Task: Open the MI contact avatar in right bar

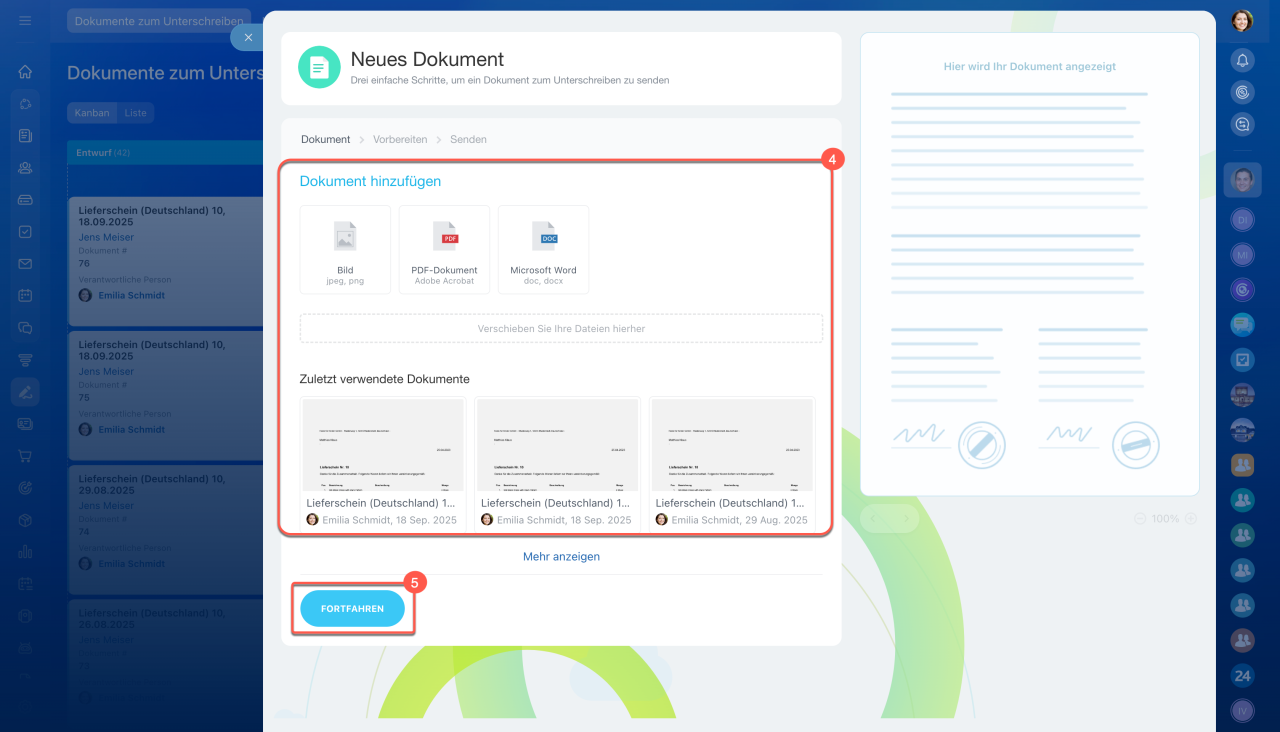Action: [1242, 254]
